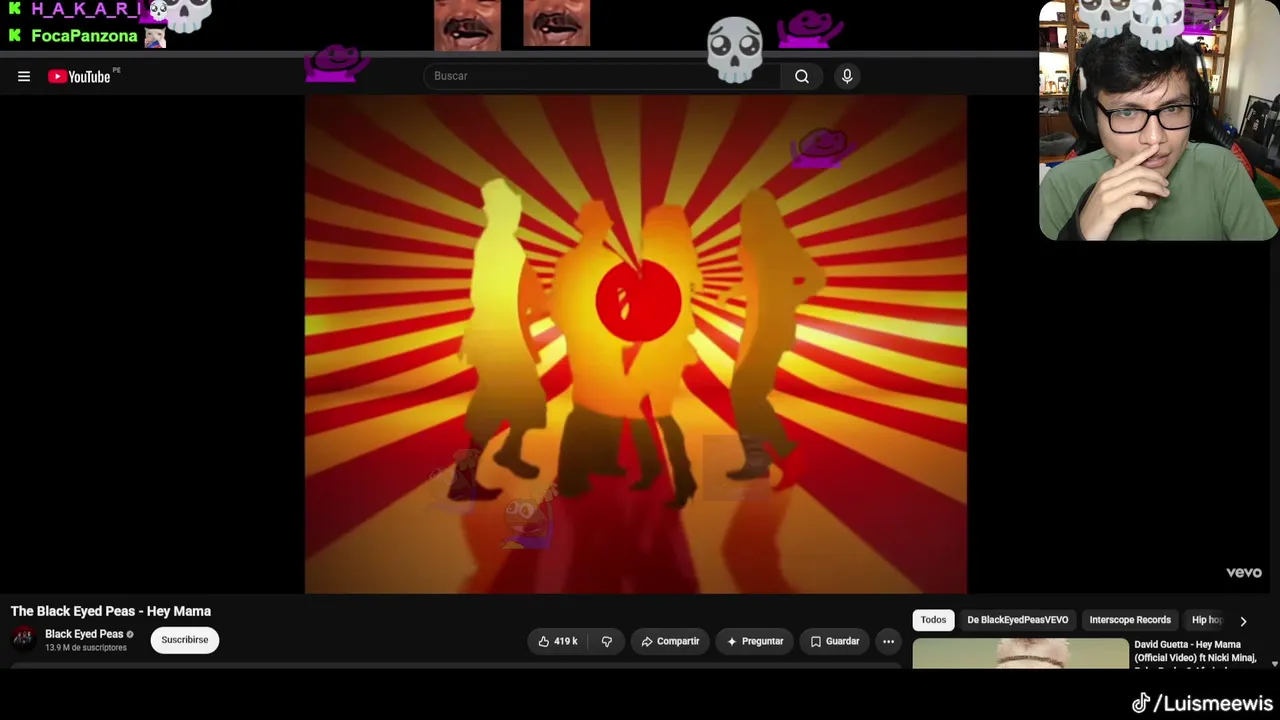Image resolution: width=1280 pixels, height=720 pixels.
Task: Like the video with 419 k likes
Action: tap(558, 641)
